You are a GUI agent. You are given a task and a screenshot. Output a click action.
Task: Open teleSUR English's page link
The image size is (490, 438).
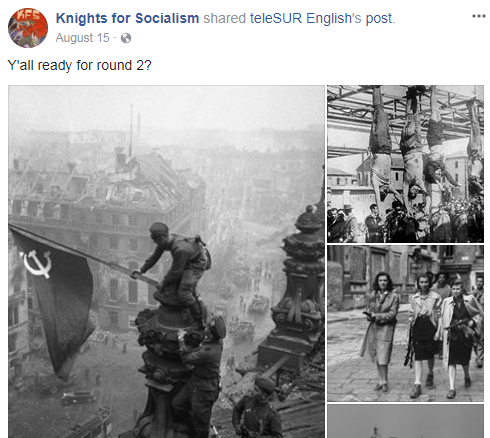pos(306,18)
